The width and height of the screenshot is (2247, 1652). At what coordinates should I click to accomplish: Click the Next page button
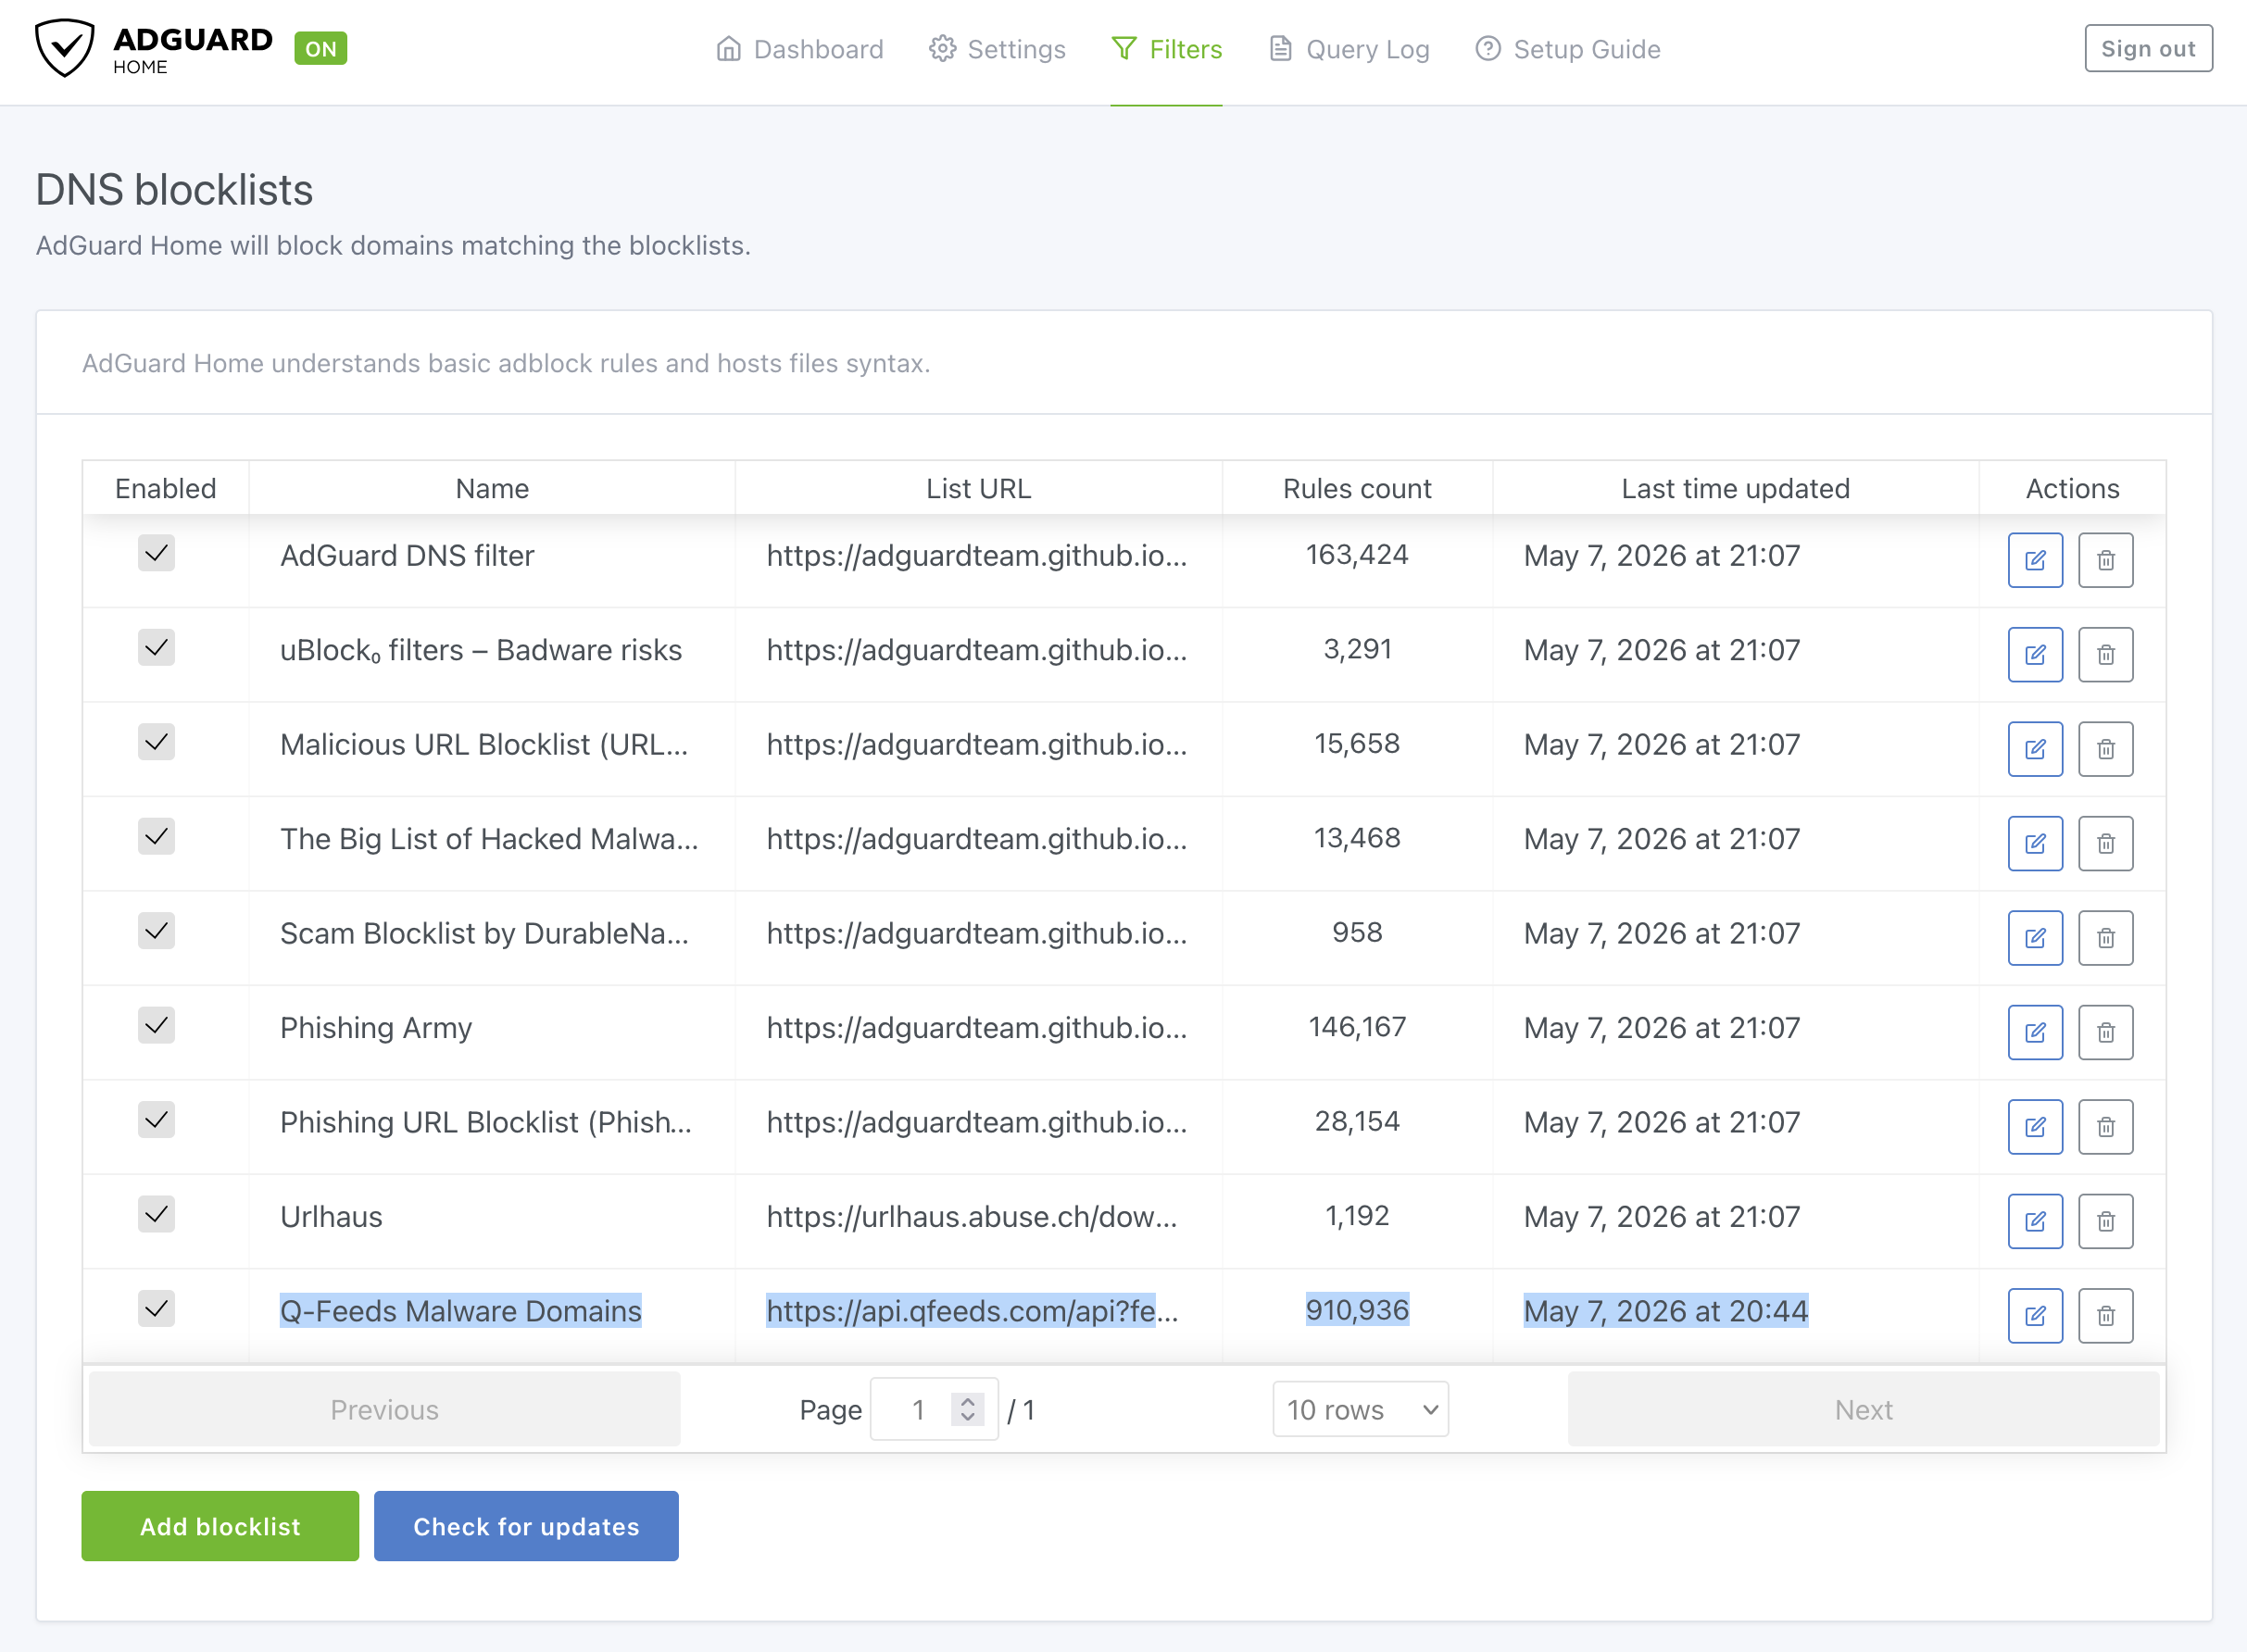point(1863,1409)
